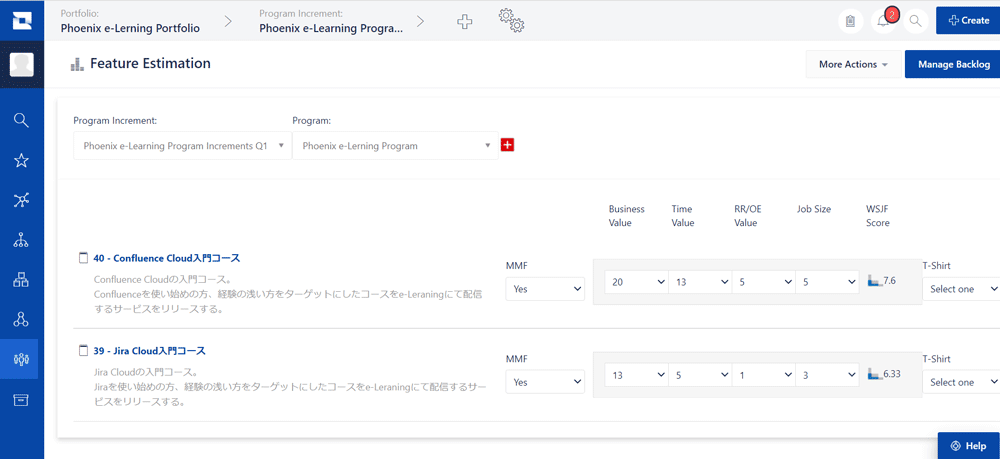Open Phoenix e-Lerning Portfolio breadcrumb
Screen dimensions: 1000x459
(x=130, y=28)
